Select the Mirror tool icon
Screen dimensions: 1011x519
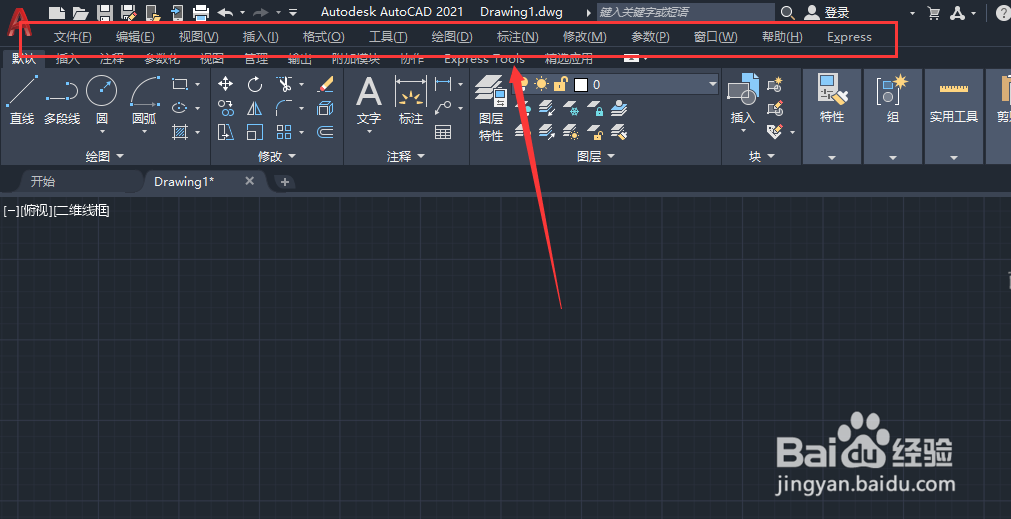click(255, 108)
